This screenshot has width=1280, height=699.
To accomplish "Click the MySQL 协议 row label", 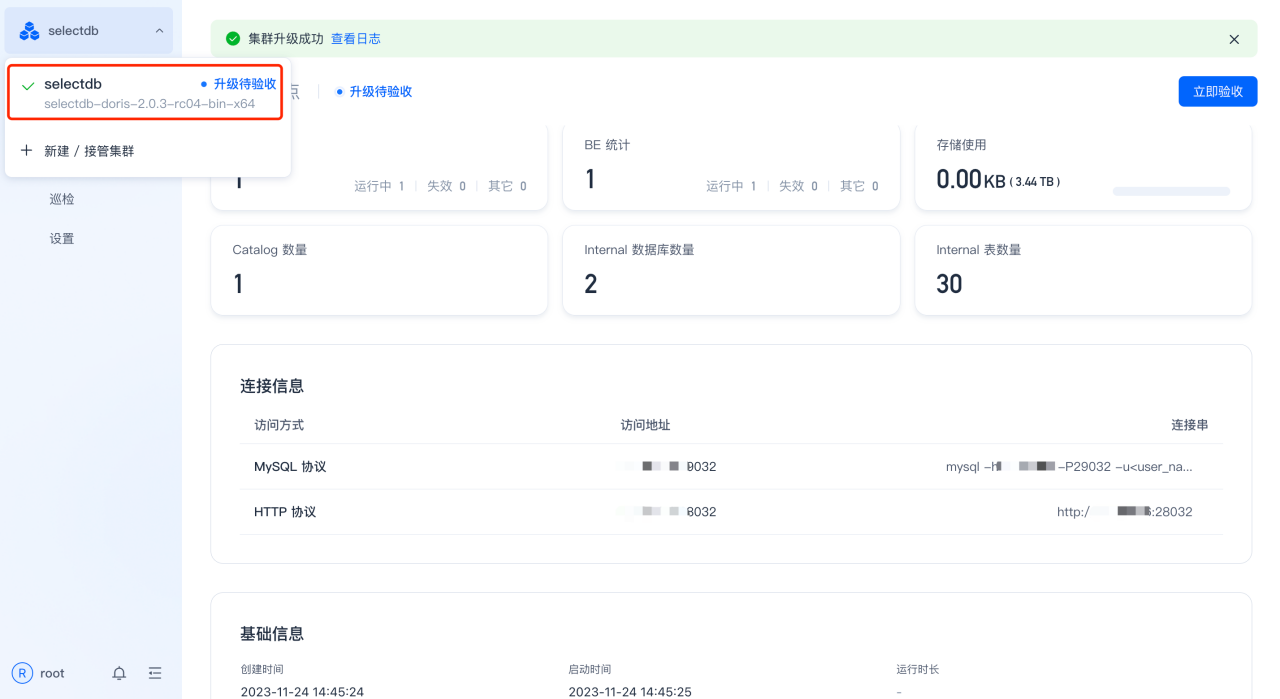I will (x=290, y=467).
